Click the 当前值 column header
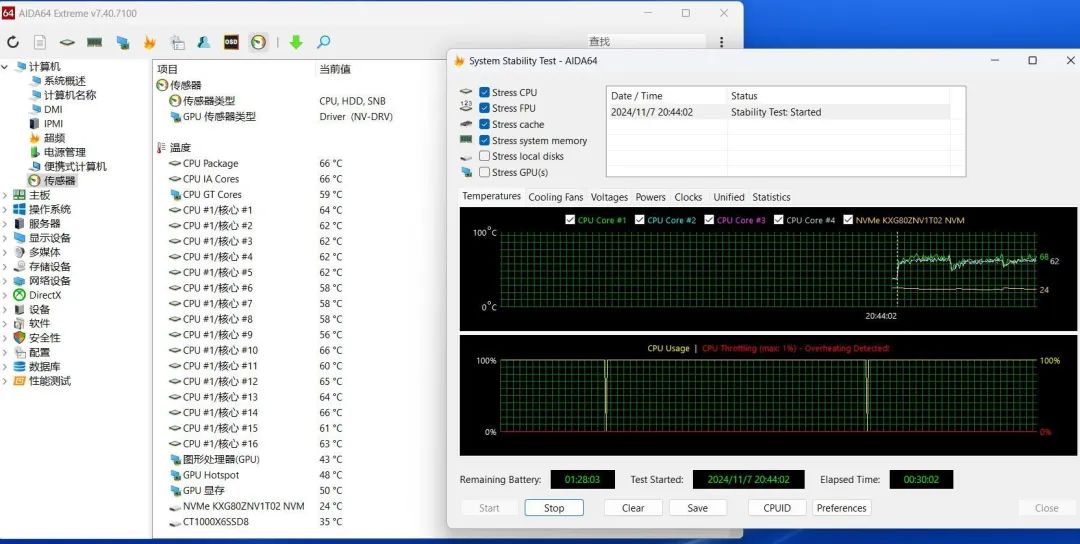 tap(335, 69)
